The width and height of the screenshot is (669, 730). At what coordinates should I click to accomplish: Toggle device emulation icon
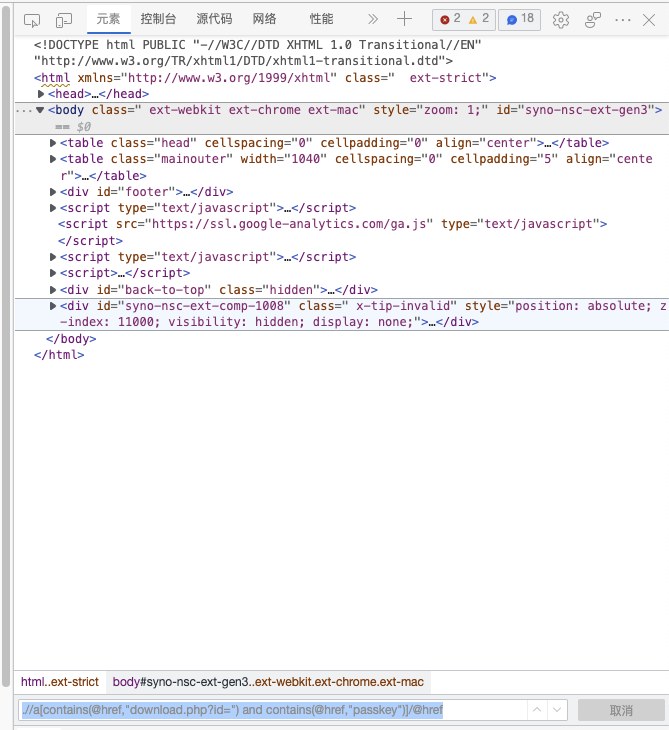click(x=64, y=19)
